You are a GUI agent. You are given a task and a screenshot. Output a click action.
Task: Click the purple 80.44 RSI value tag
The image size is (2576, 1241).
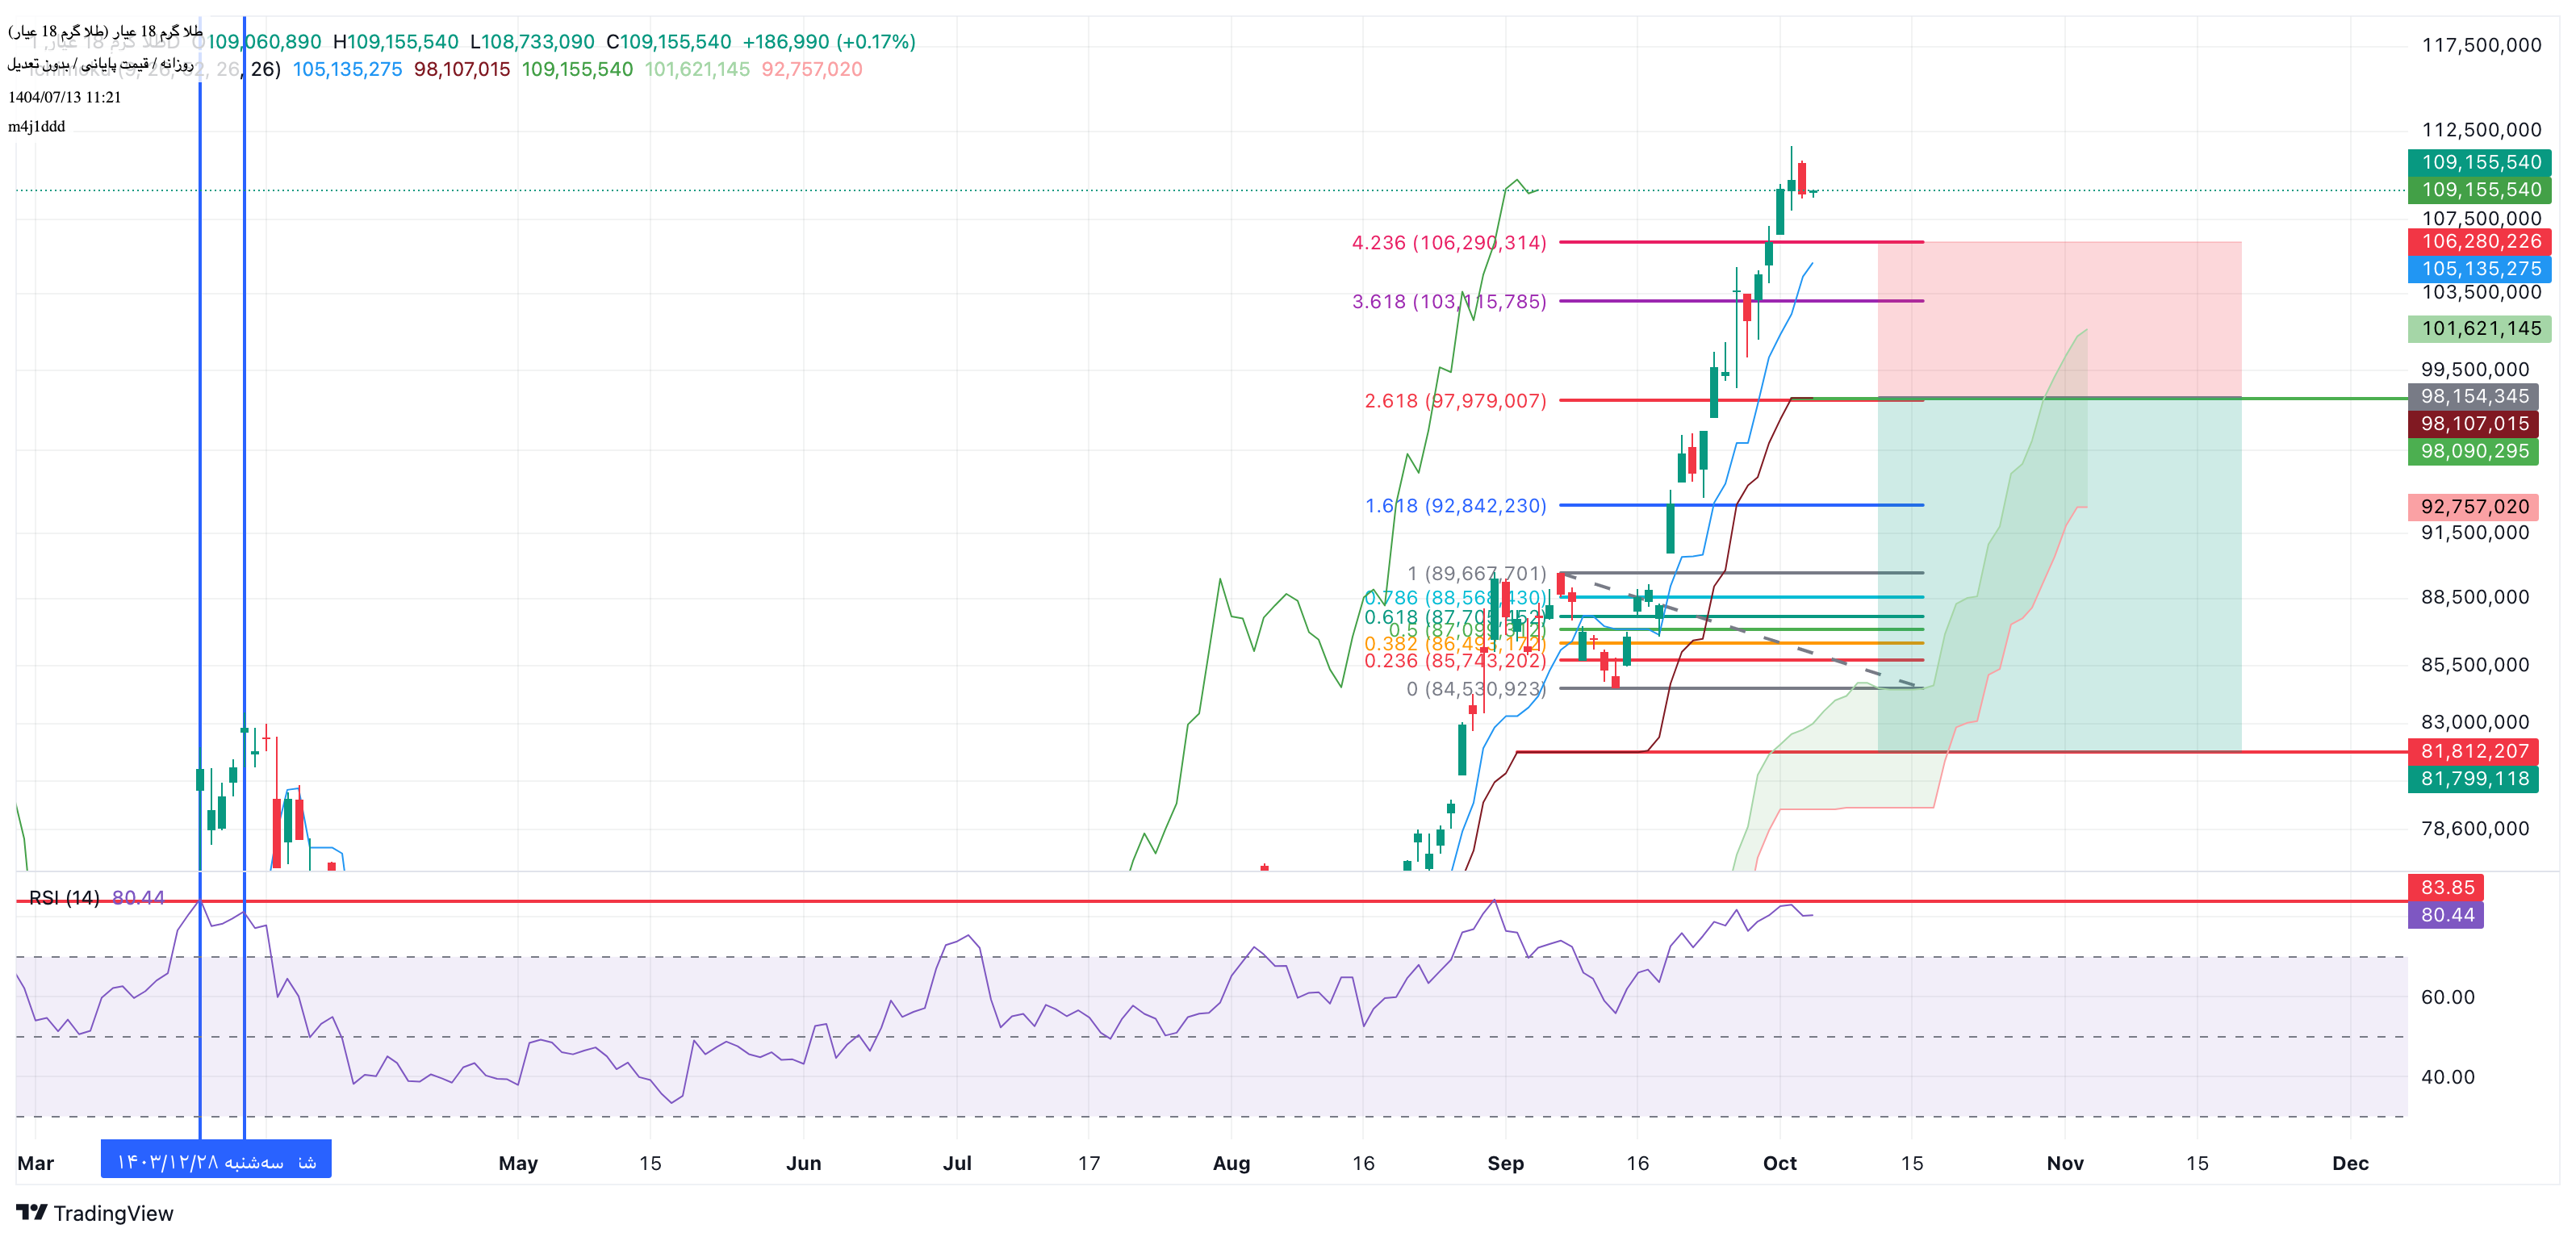tap(2446, 914)
